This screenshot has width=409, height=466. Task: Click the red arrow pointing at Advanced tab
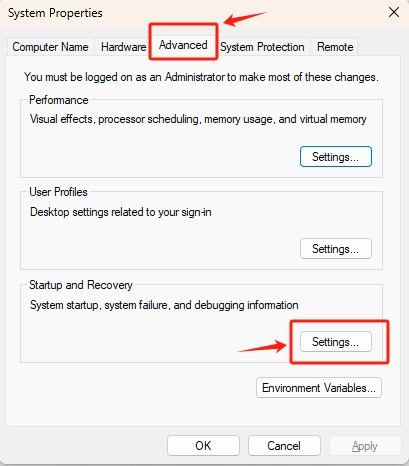245,19
